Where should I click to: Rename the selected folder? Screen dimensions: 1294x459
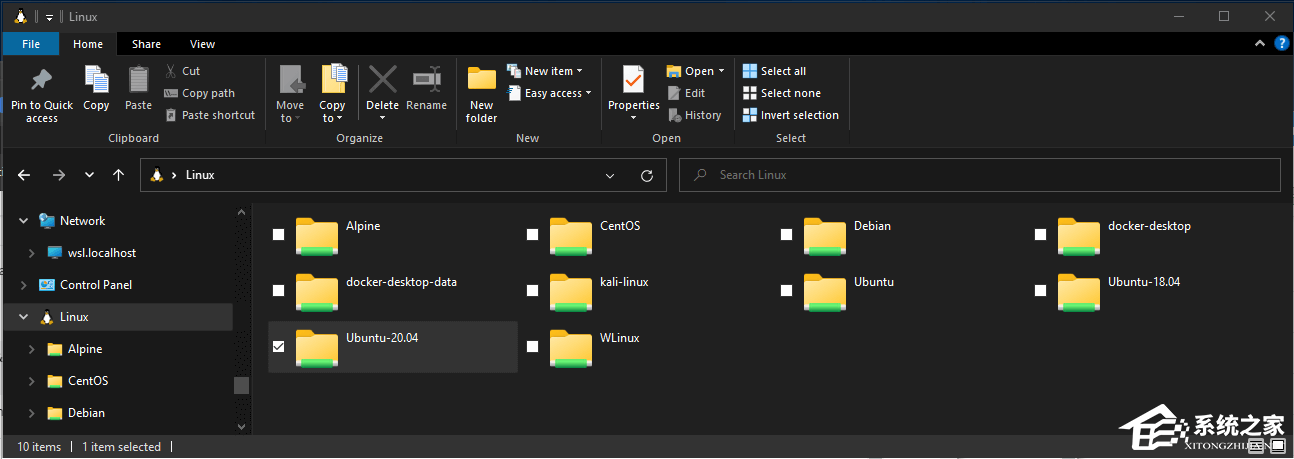(x=427, y=90)
